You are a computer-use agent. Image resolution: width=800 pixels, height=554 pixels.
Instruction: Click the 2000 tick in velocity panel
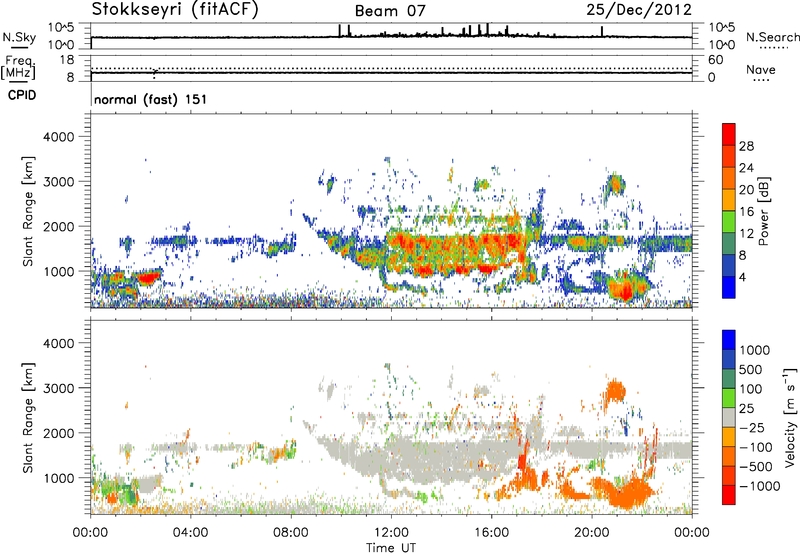(59, 433)
